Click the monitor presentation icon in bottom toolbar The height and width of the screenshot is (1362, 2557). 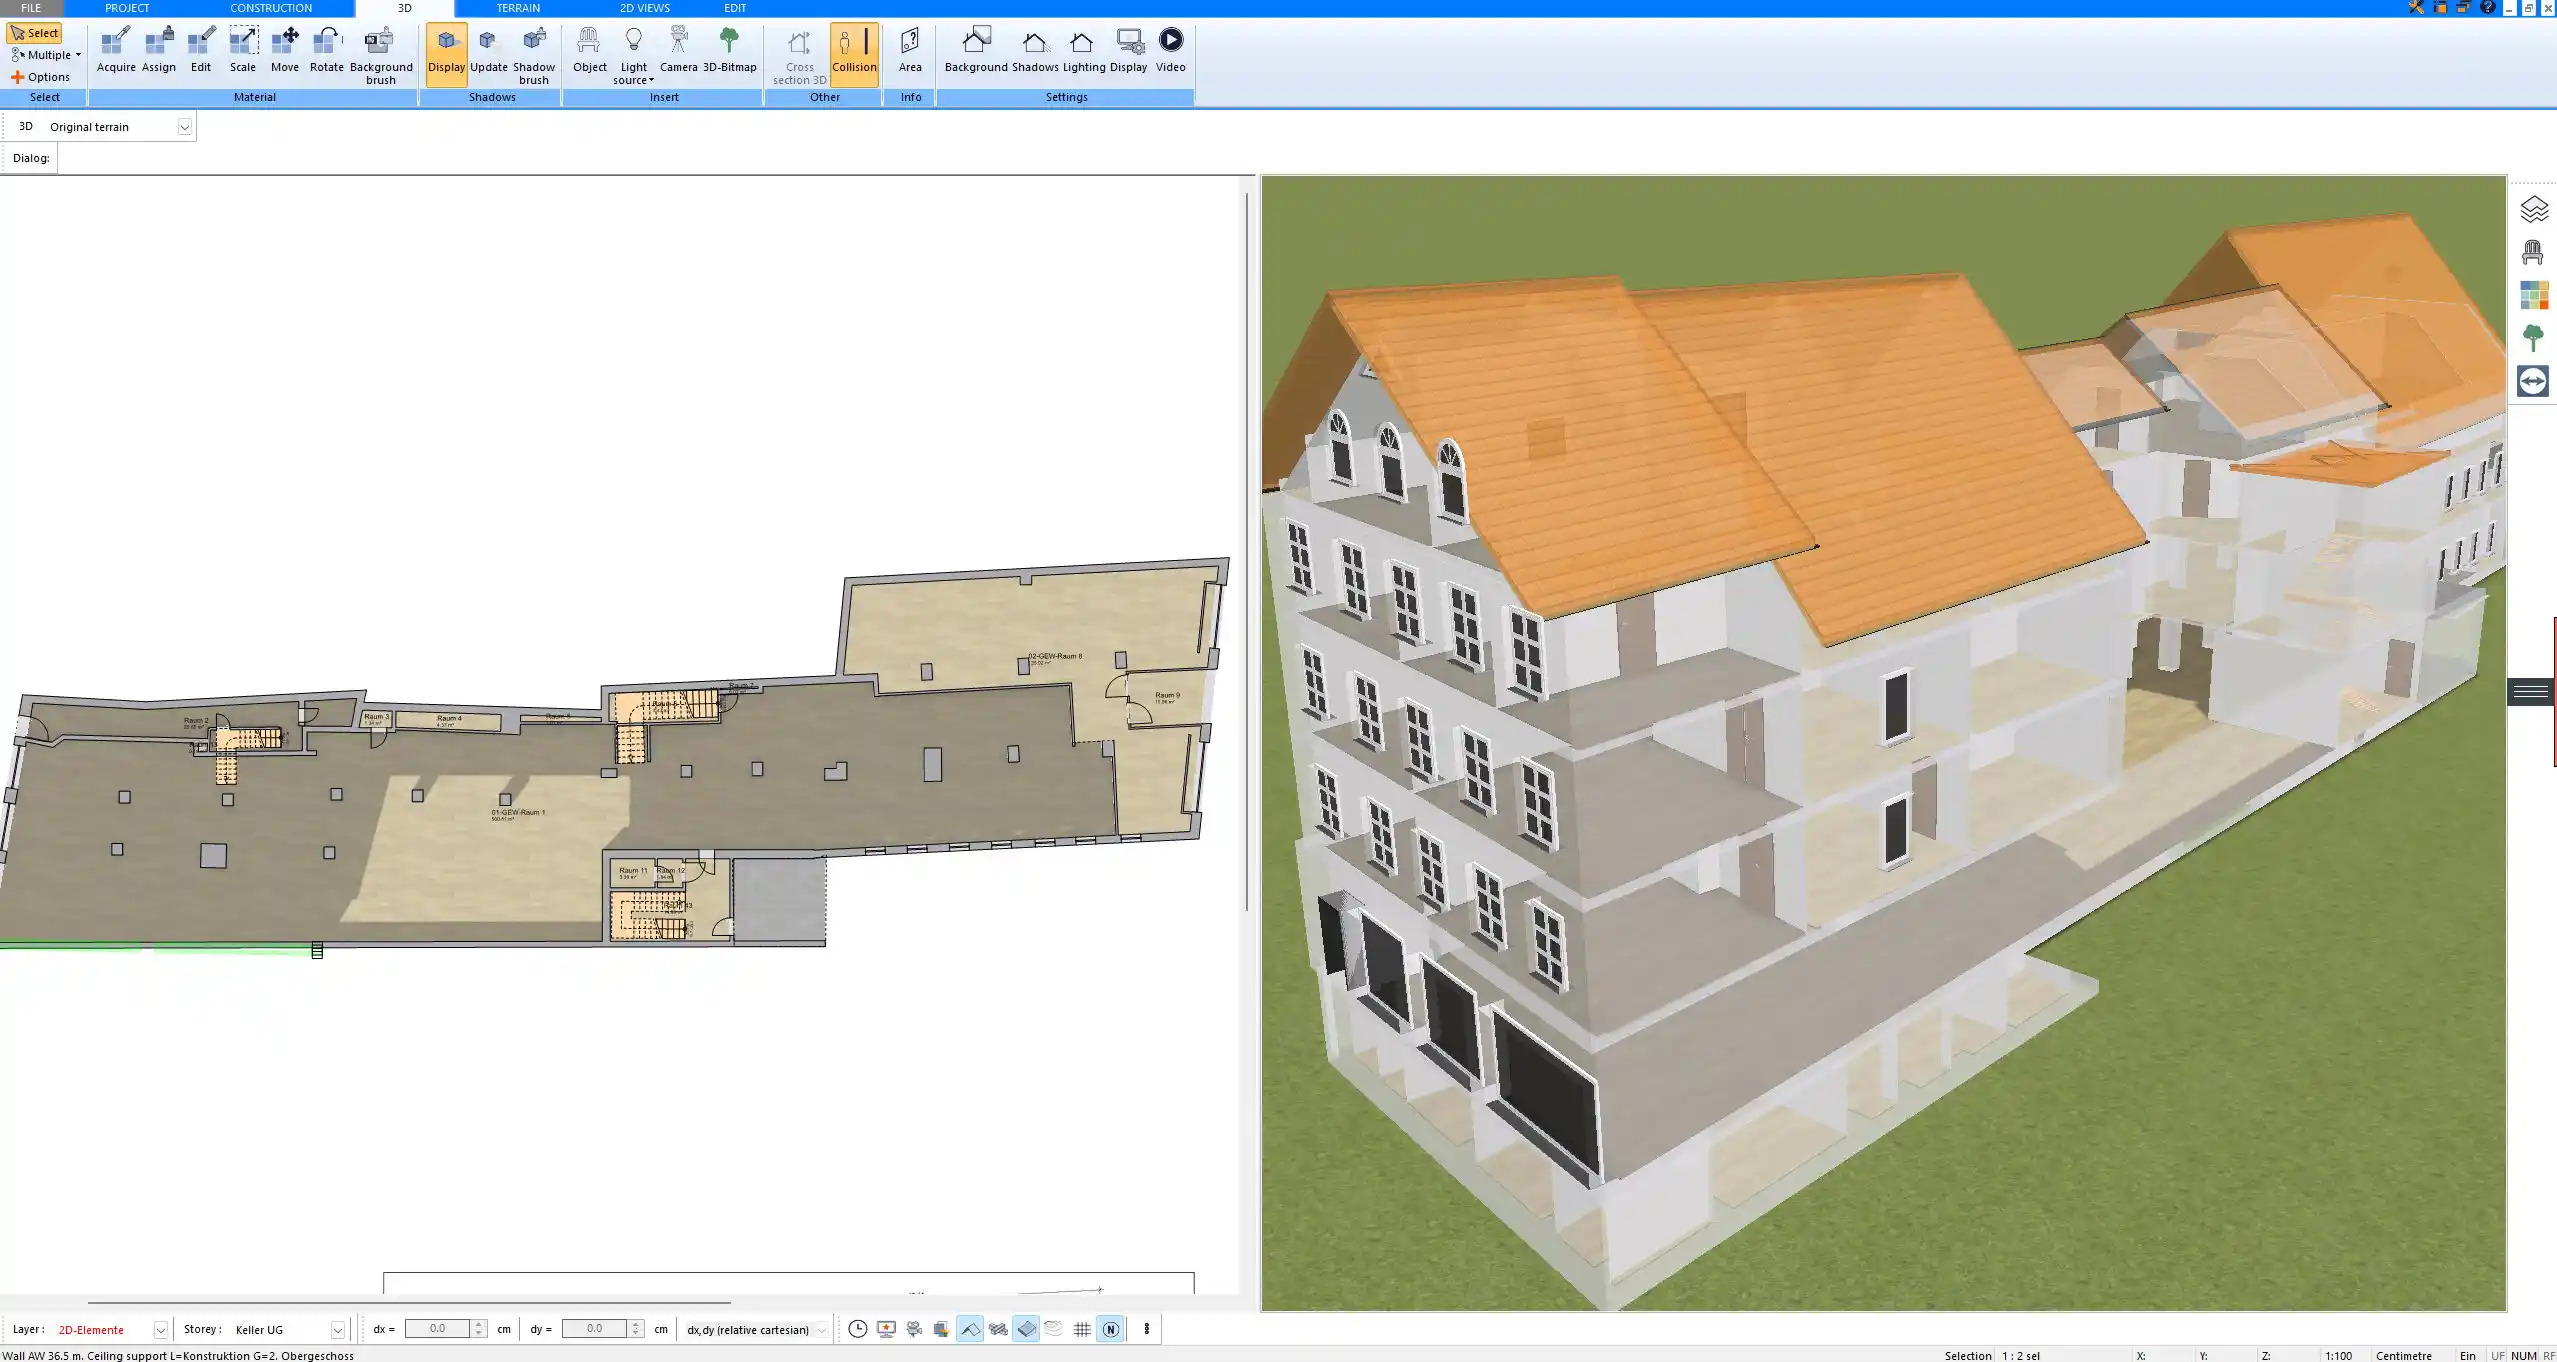click(x=886, y=1329)
